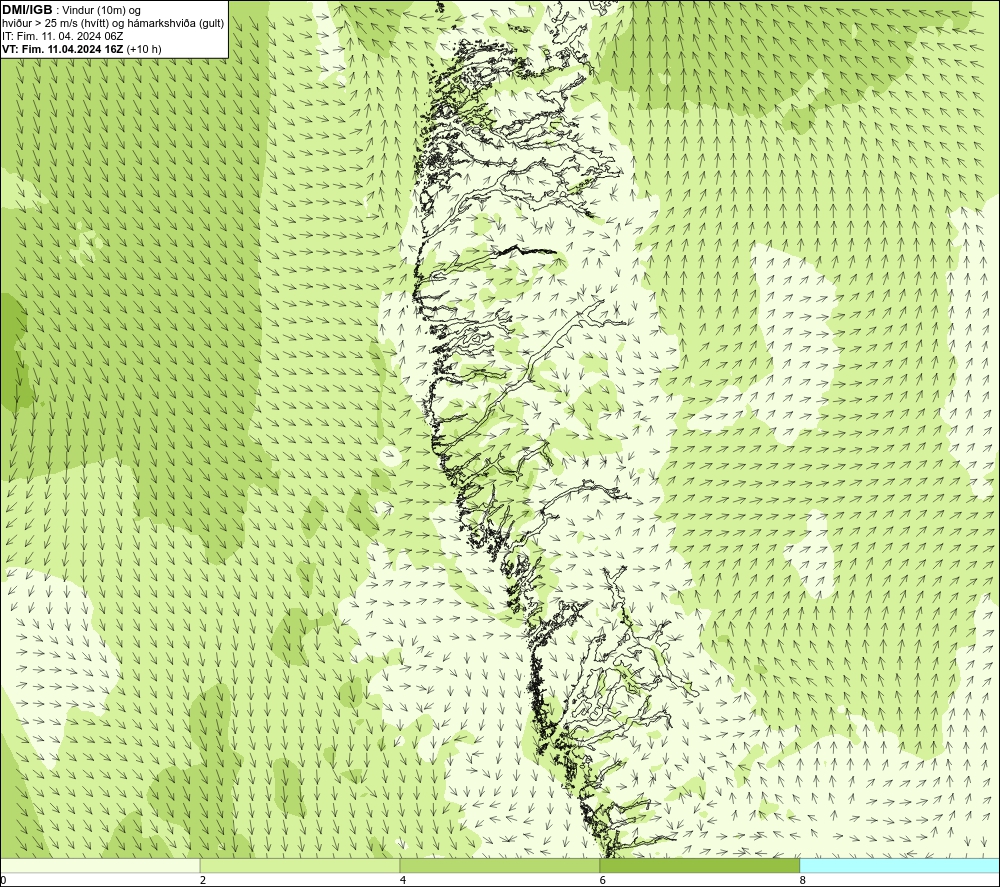
Task: Click the cyan legend swatch above 8 m/s
Action: coord(899,865)
